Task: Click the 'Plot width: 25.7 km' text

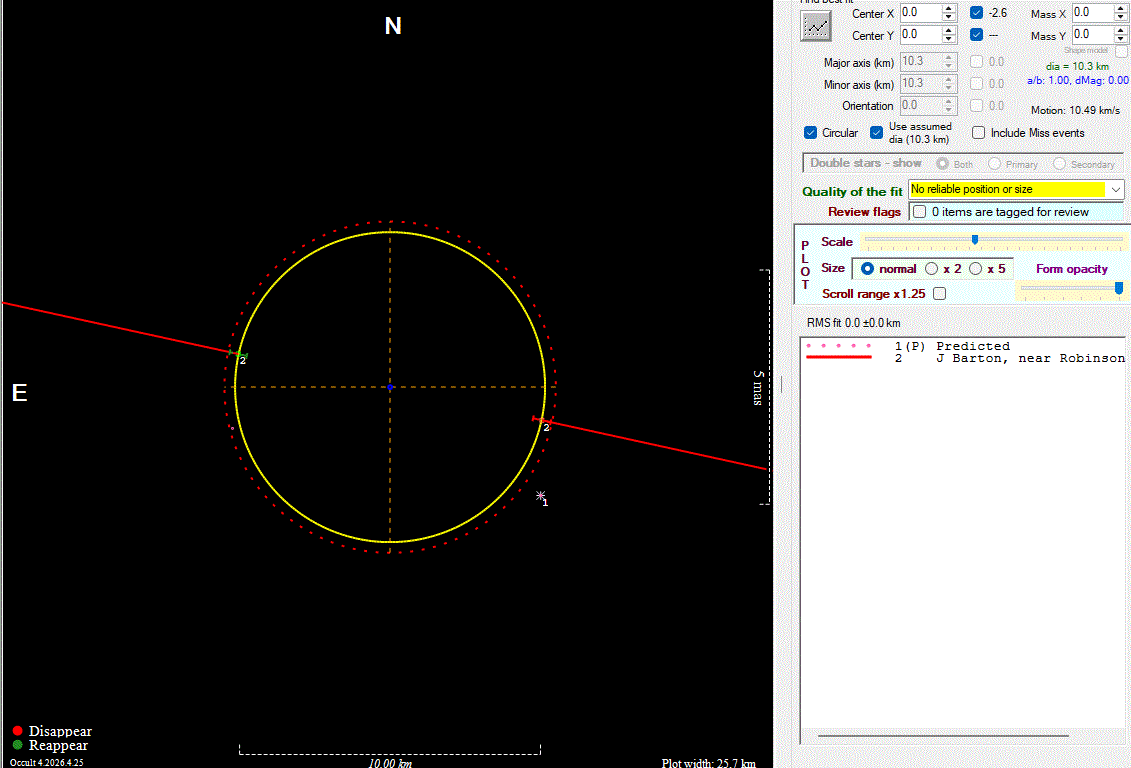Action: point(708,763)
